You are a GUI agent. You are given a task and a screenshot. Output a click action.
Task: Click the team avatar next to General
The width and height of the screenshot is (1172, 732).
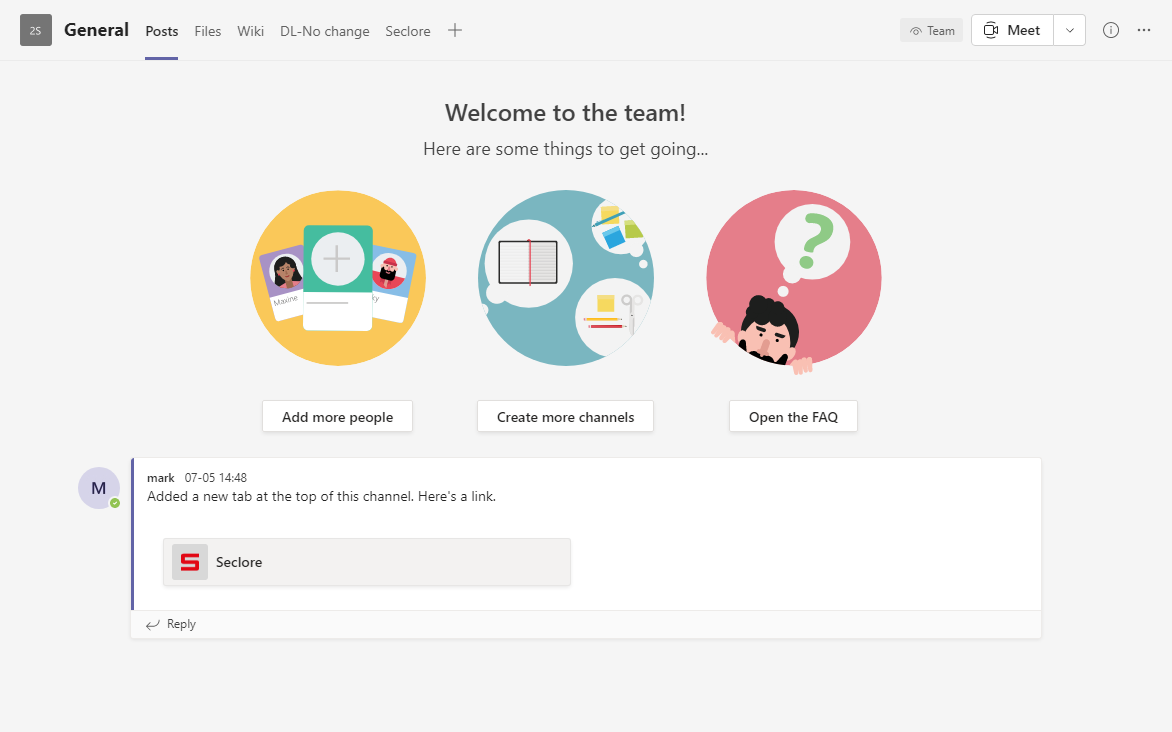35,30
